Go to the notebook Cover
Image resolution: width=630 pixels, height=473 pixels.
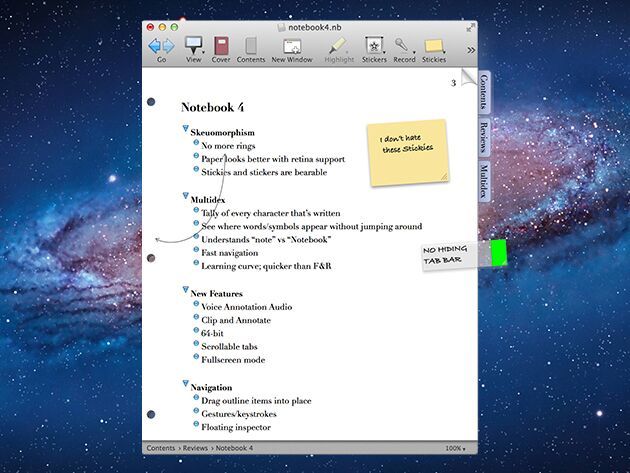pyautogui.click(x=221, y=46)
